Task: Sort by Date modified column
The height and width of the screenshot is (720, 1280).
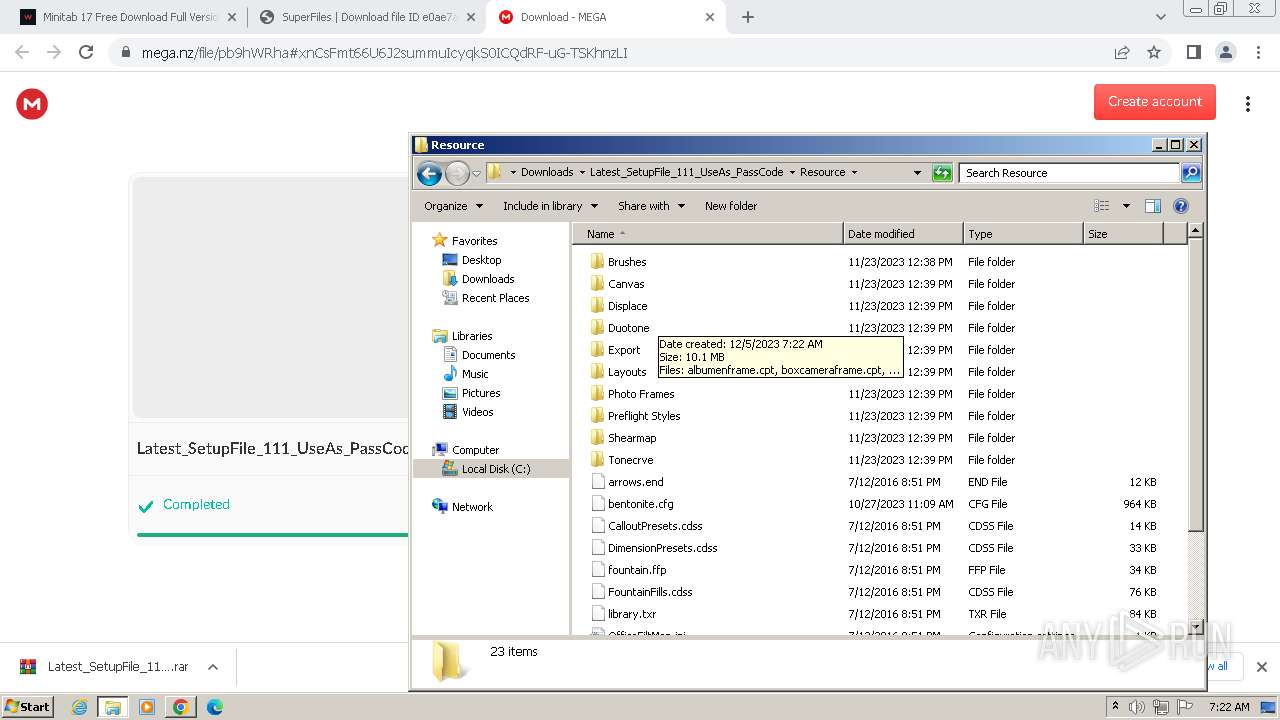Action: (x=903, y=234)
